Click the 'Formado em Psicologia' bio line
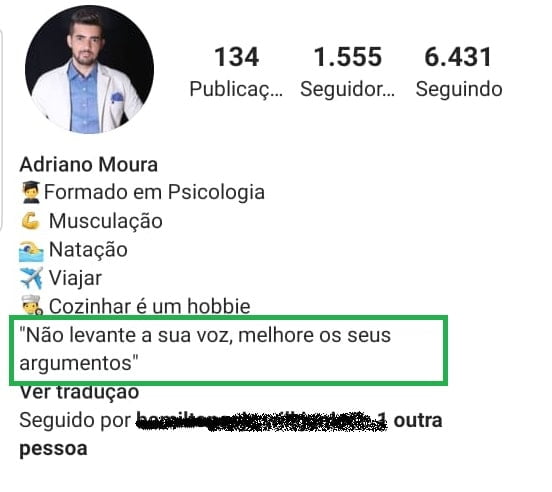The image size is (552, 492). tap(154, 192)
